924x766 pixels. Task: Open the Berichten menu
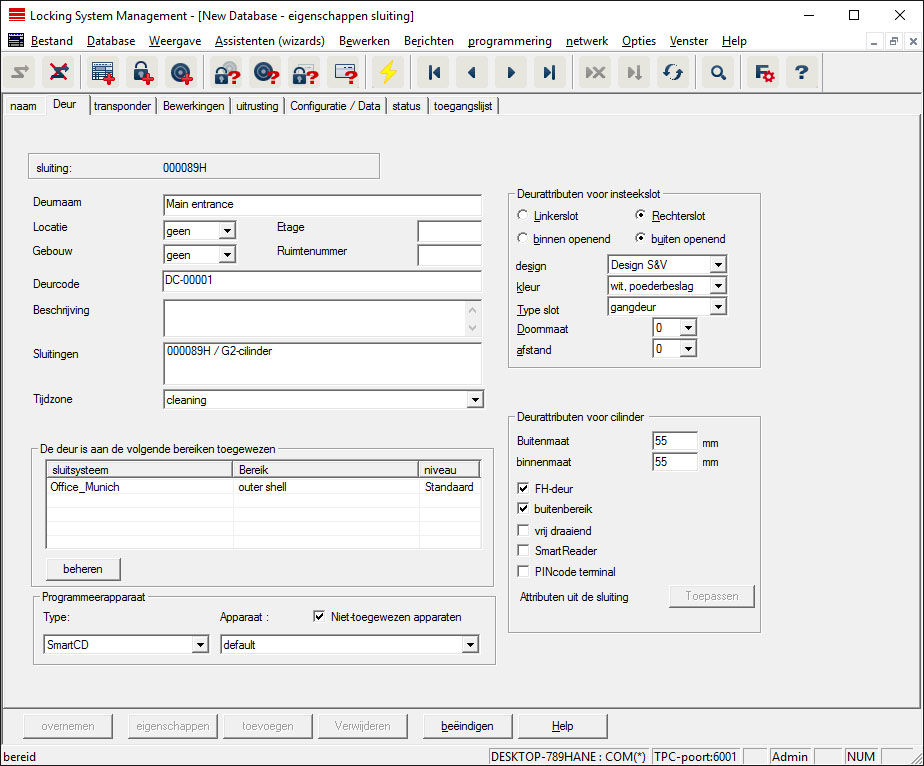click(x=428, y=41)
